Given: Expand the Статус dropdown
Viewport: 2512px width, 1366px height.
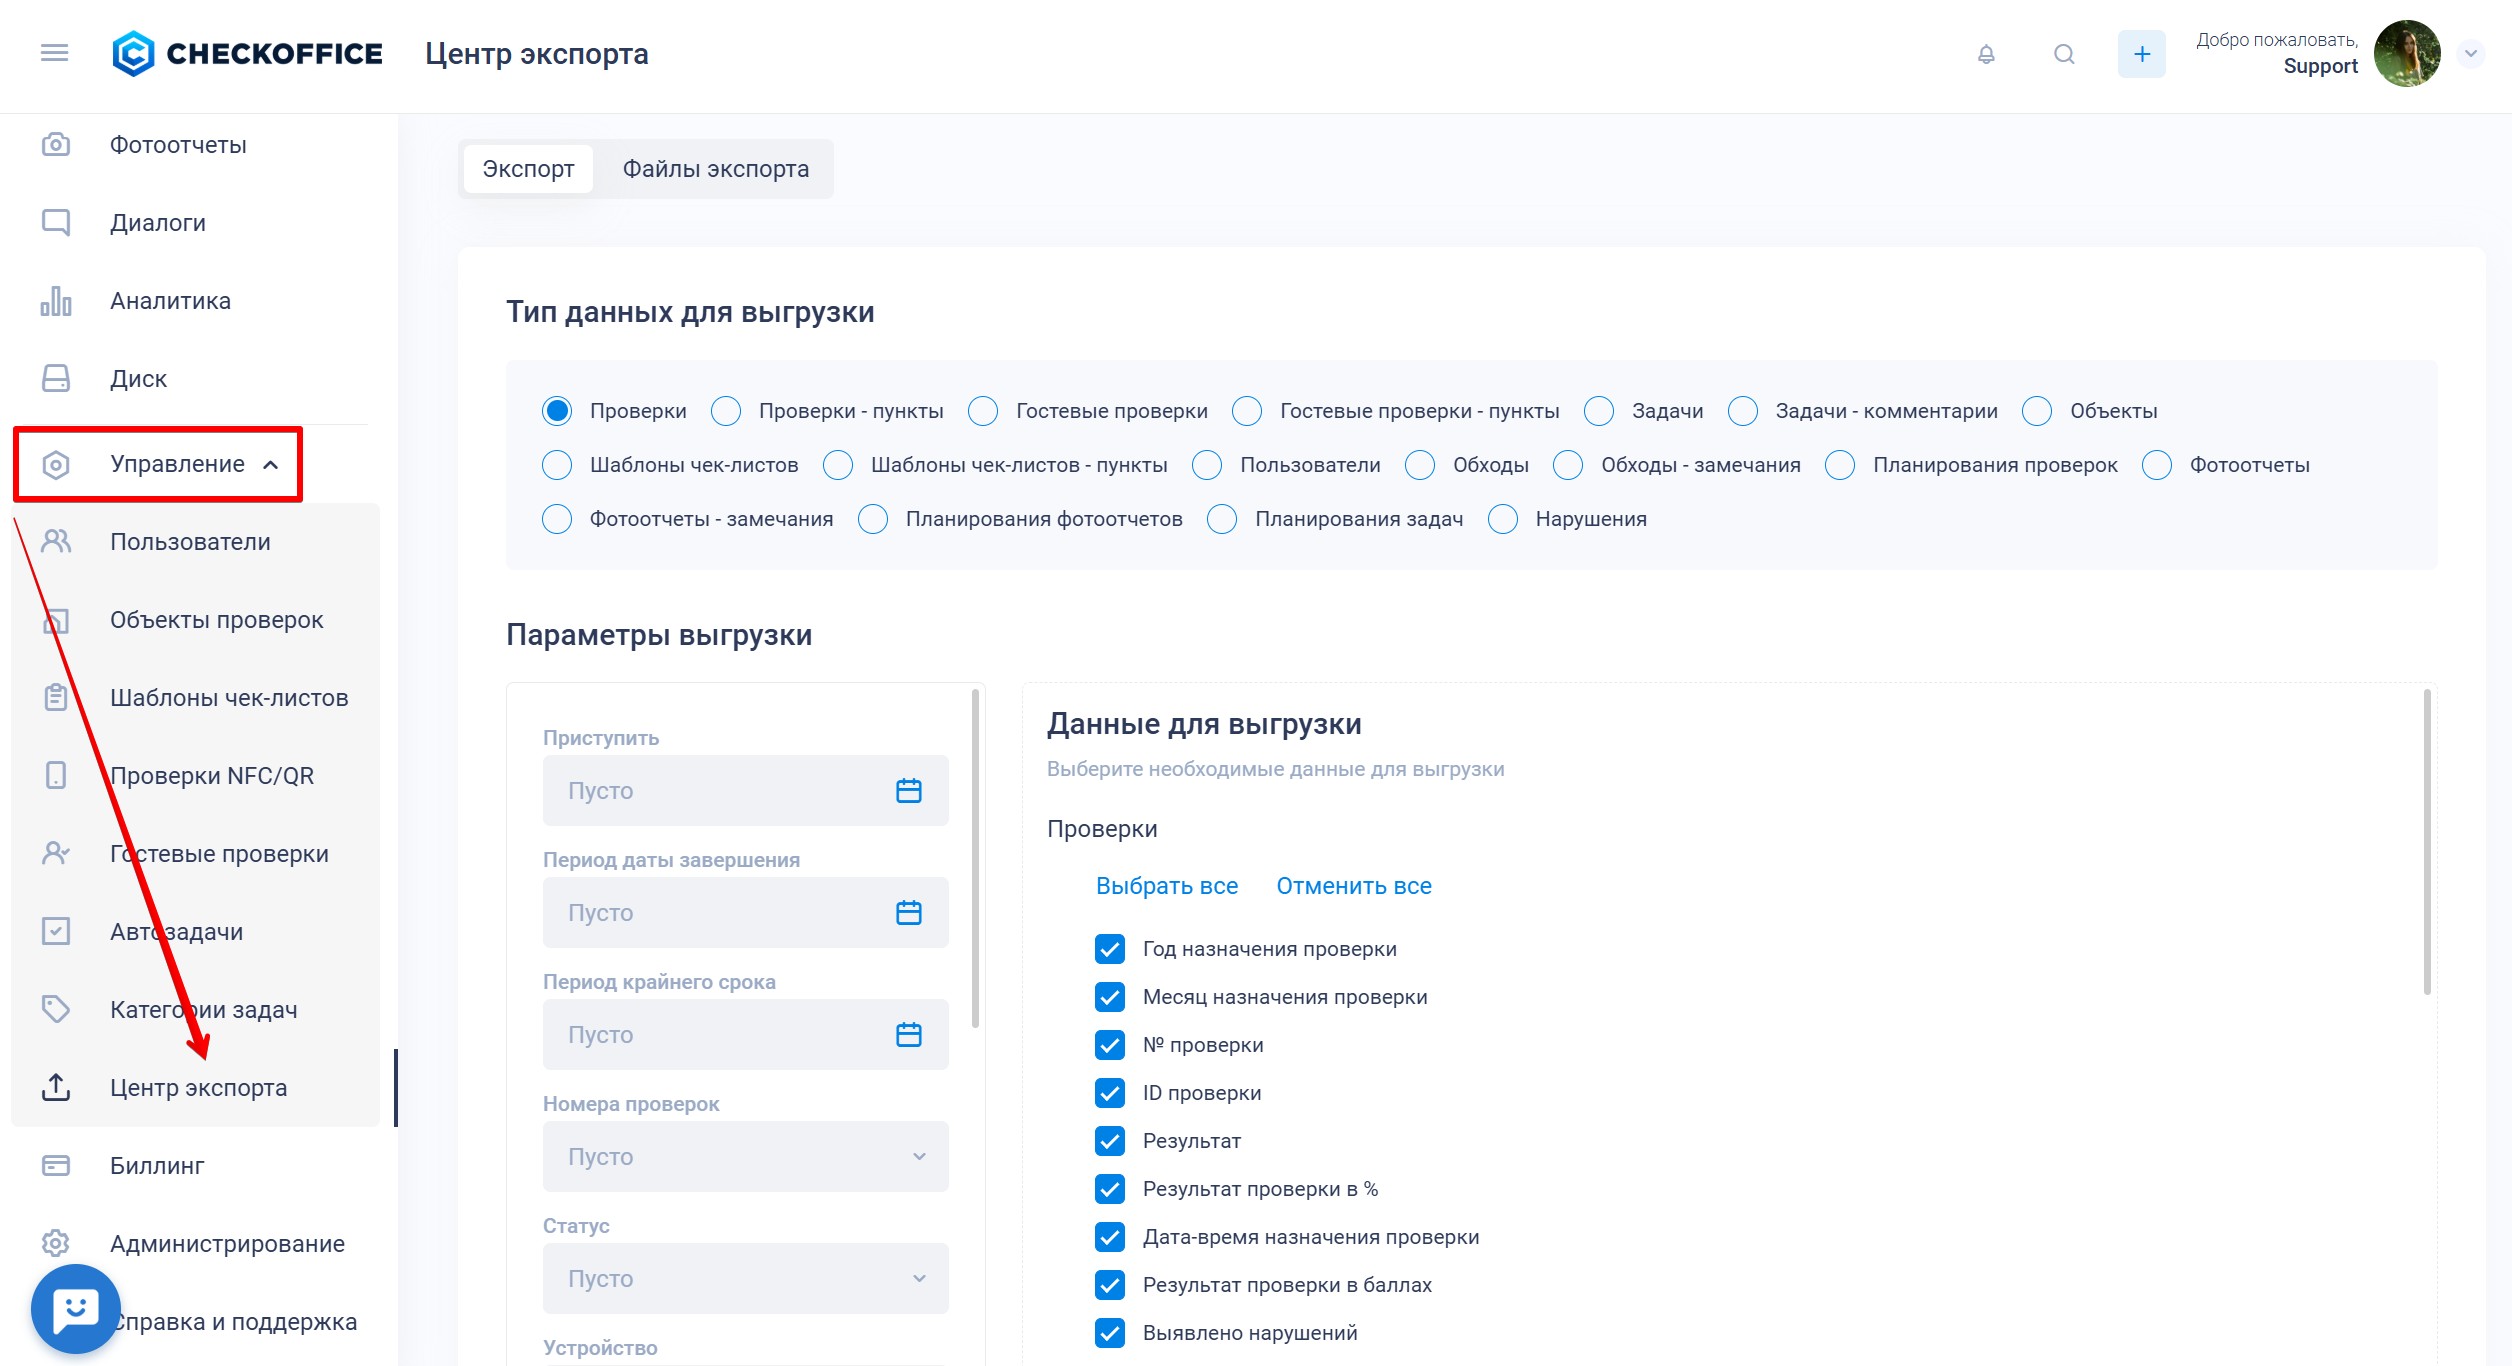Looking at the screenshot, I should [x=745, y=1279].
